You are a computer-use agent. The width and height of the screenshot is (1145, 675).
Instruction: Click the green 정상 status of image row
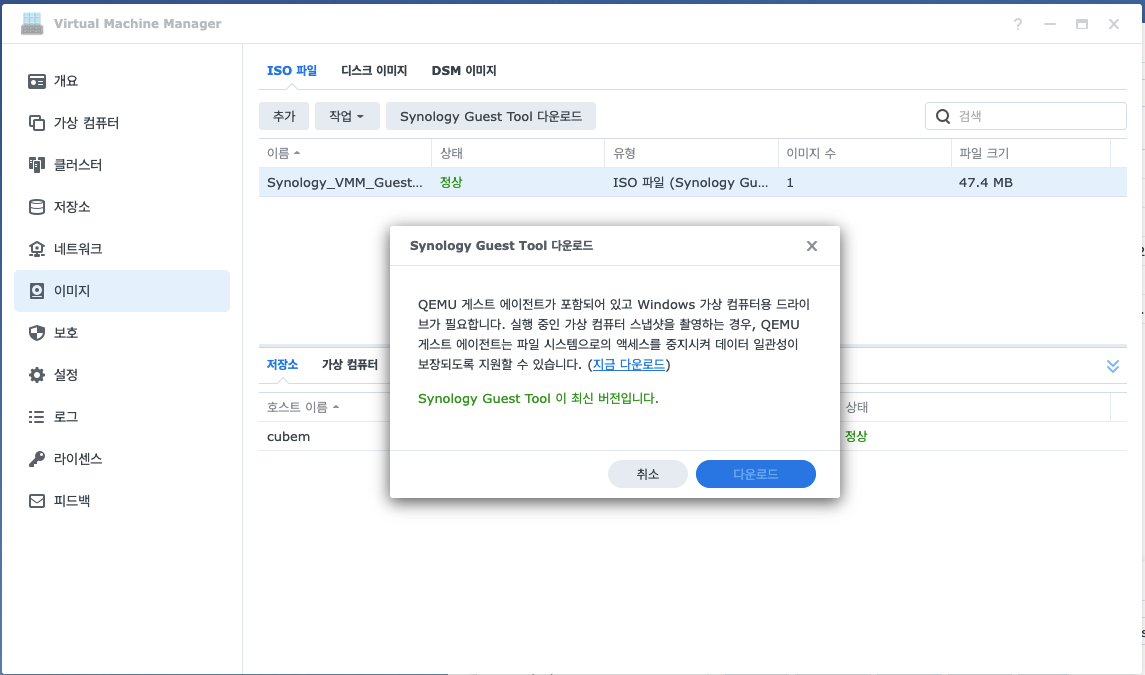click(451, 183)
